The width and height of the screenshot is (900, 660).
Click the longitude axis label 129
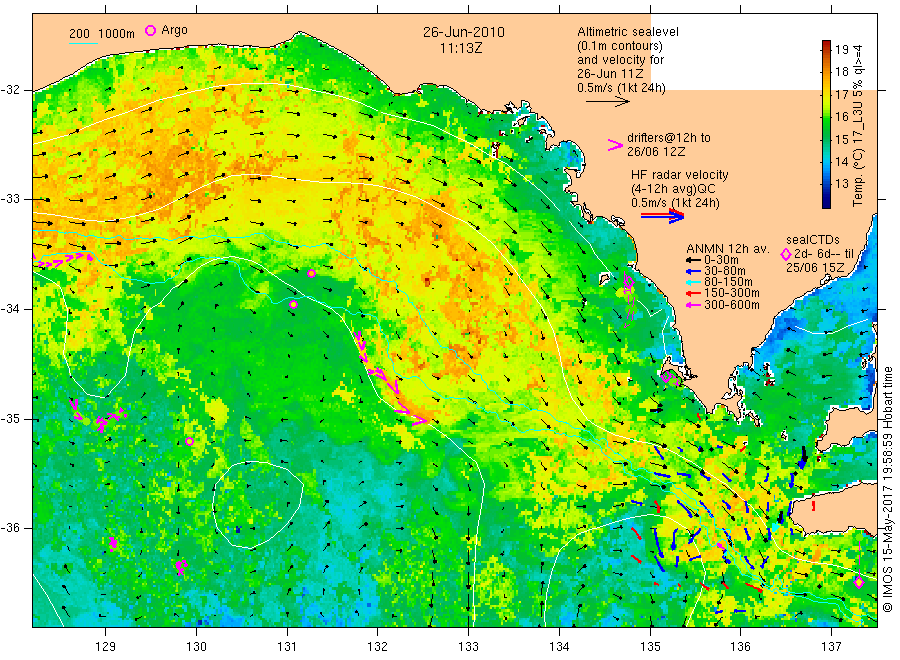click(106, 646)
